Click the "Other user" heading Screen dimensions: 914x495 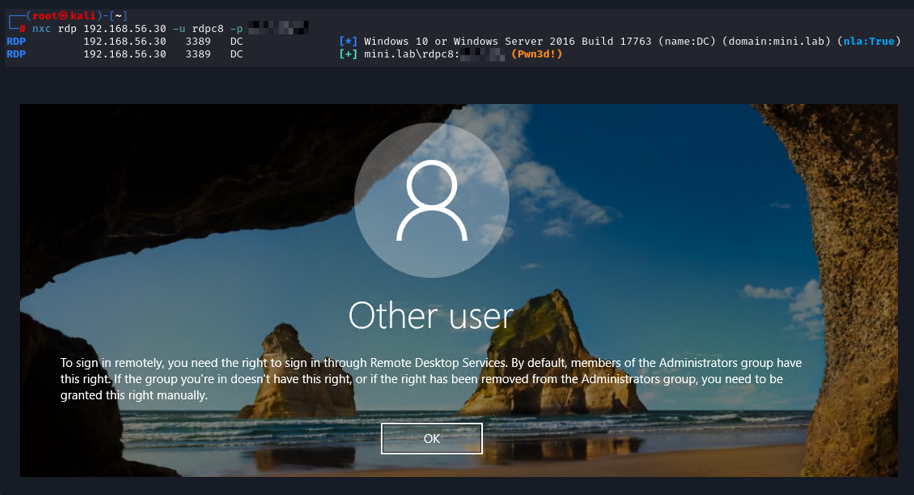point(431,316)
